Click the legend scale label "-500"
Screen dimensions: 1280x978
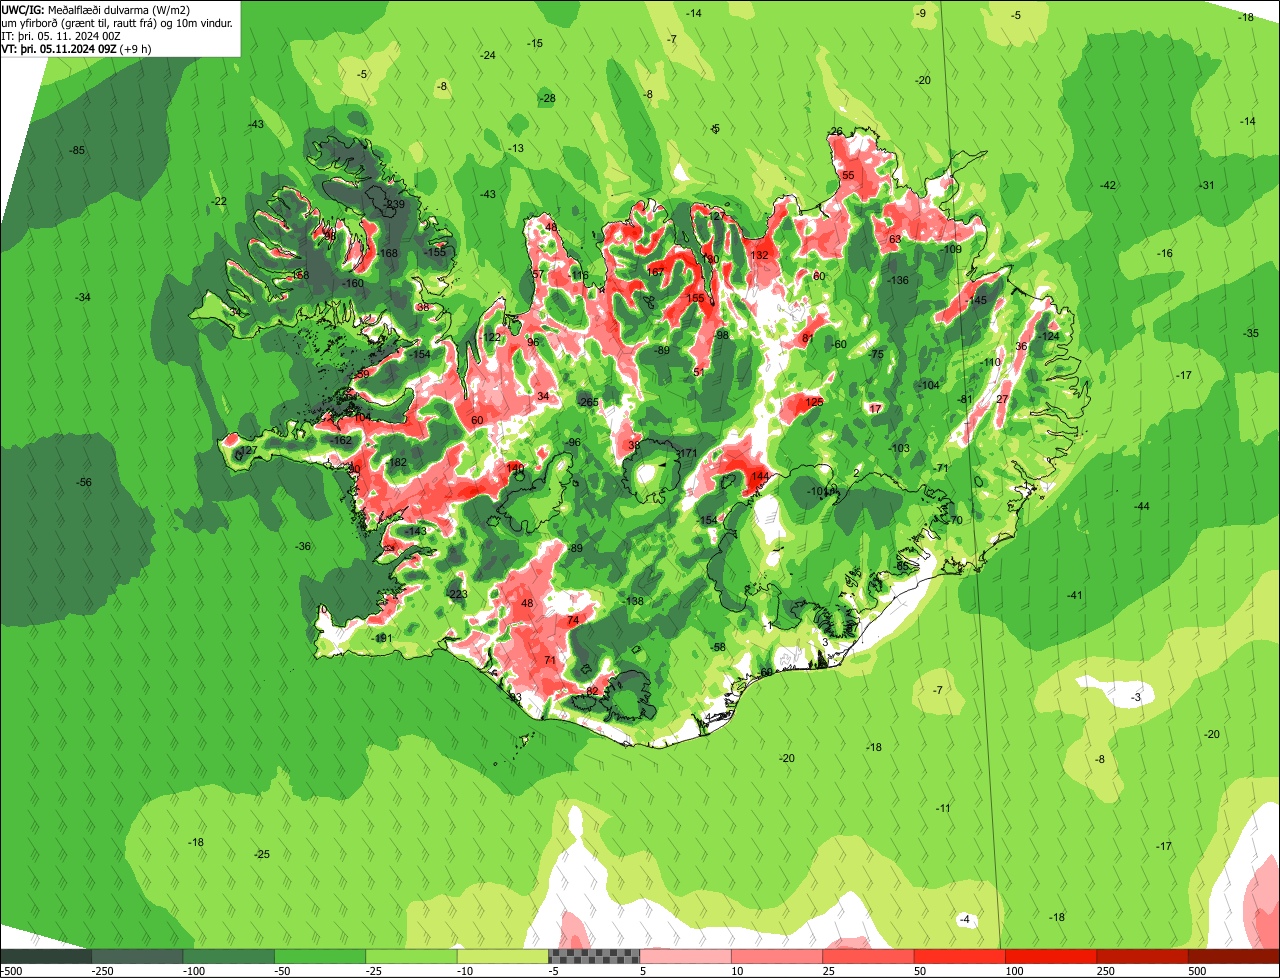click(x=11, y=971)
